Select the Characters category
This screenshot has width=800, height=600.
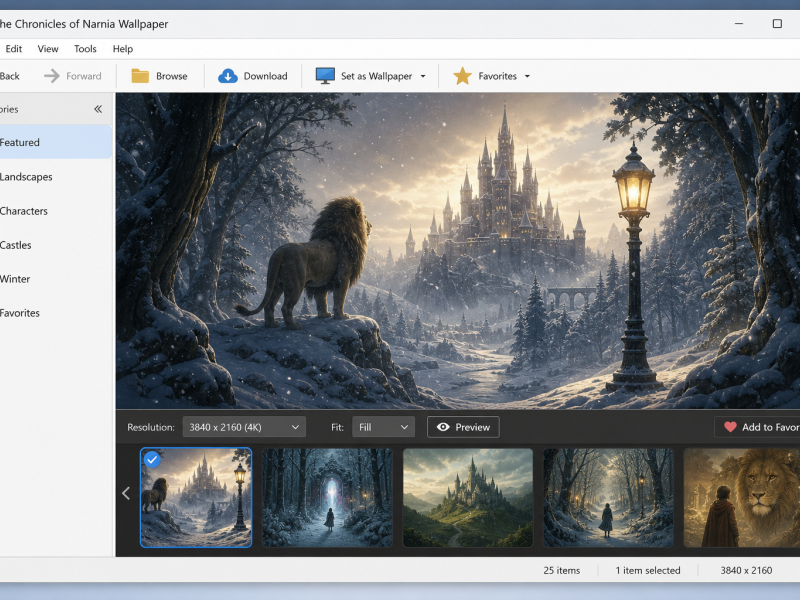pyautogui.click(x=56, y=211)
